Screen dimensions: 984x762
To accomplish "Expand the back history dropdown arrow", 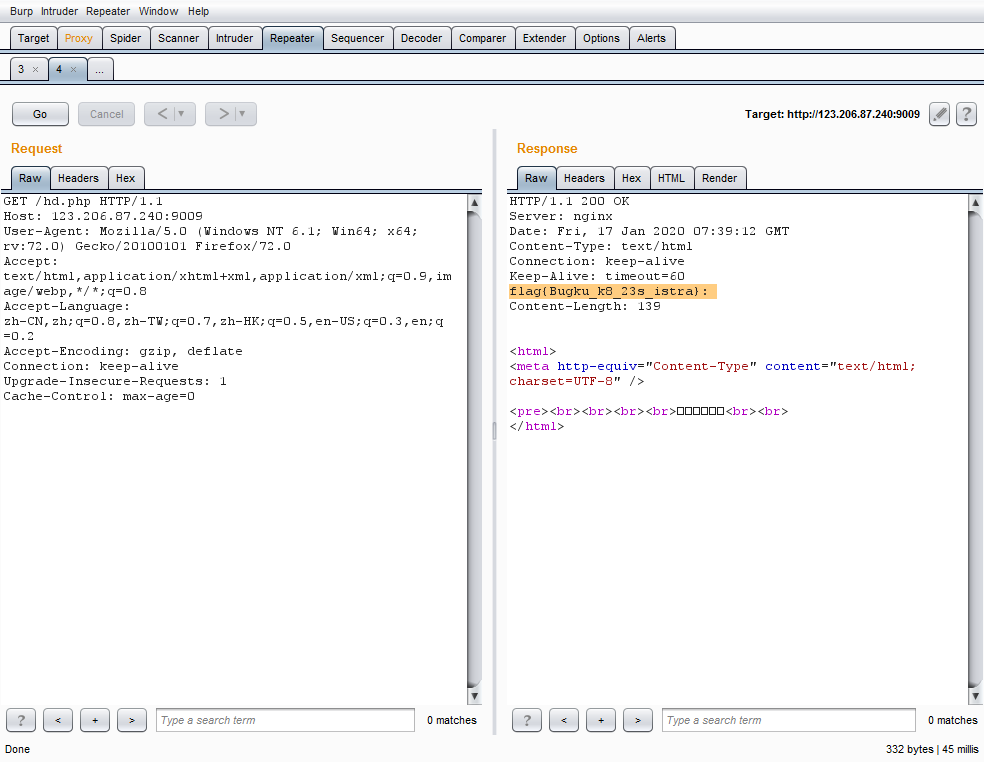I will (x=181, y=114).
